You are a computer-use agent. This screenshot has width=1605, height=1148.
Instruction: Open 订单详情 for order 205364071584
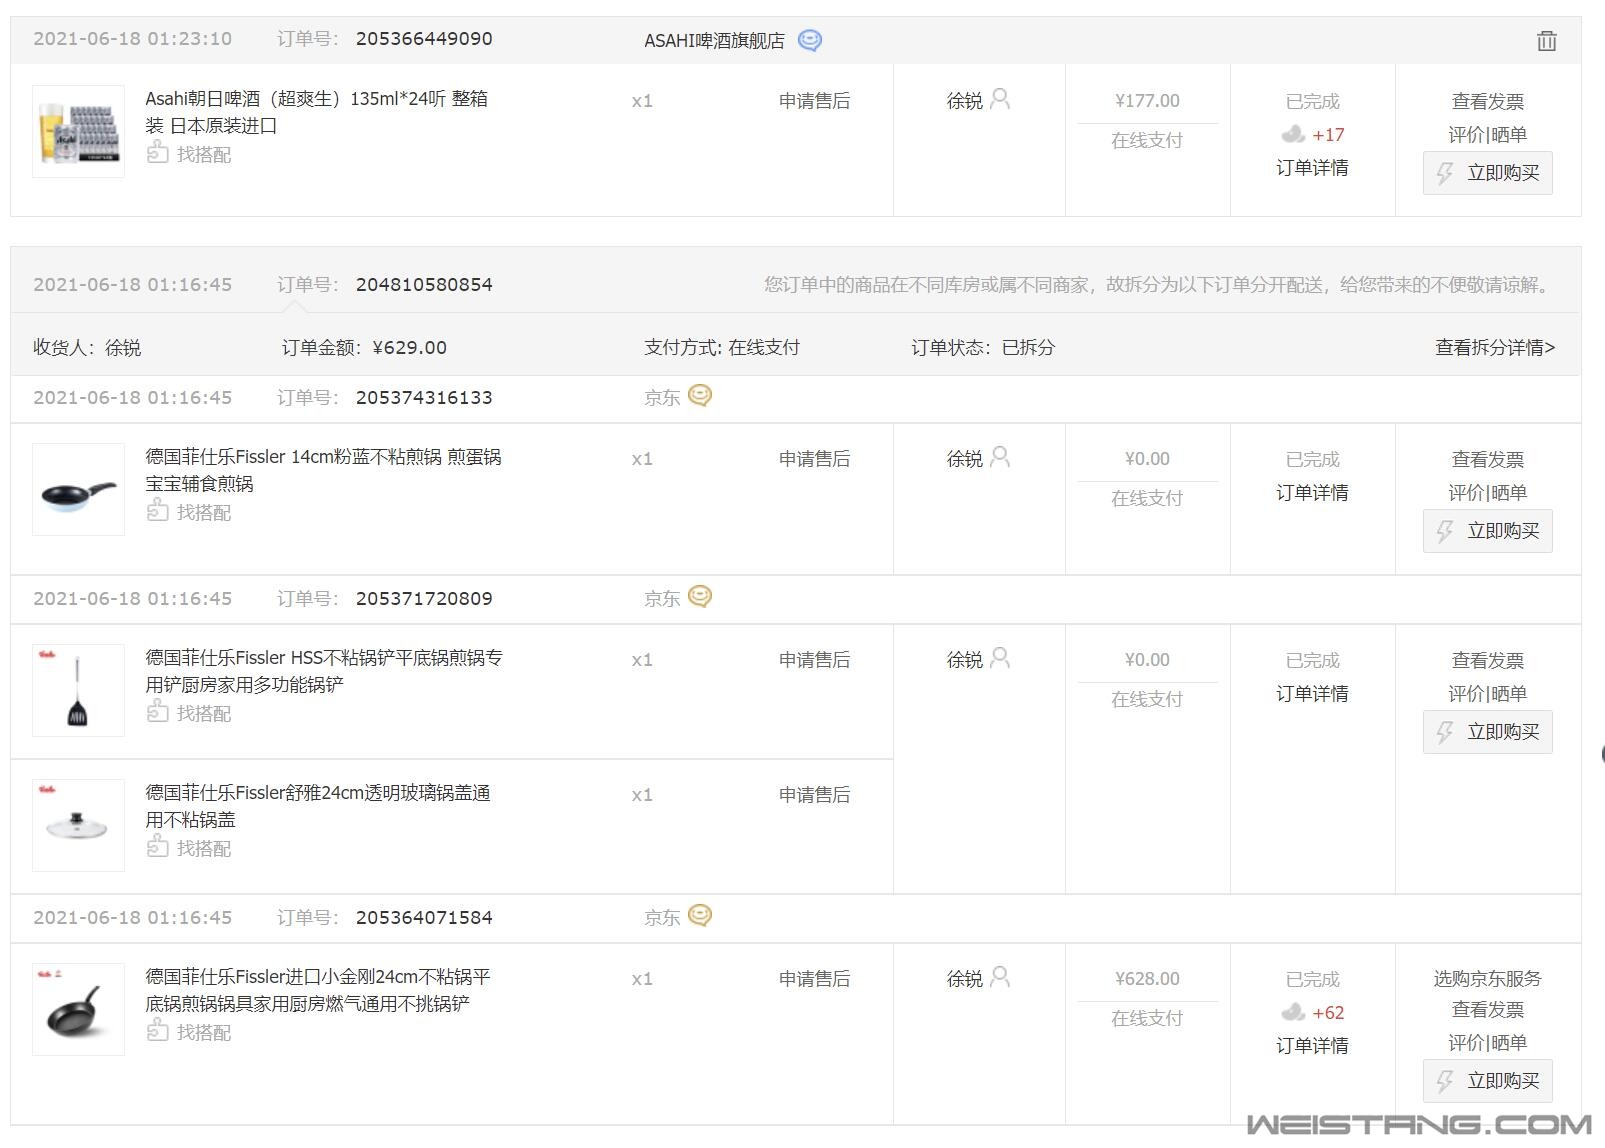(1312, 1046)
